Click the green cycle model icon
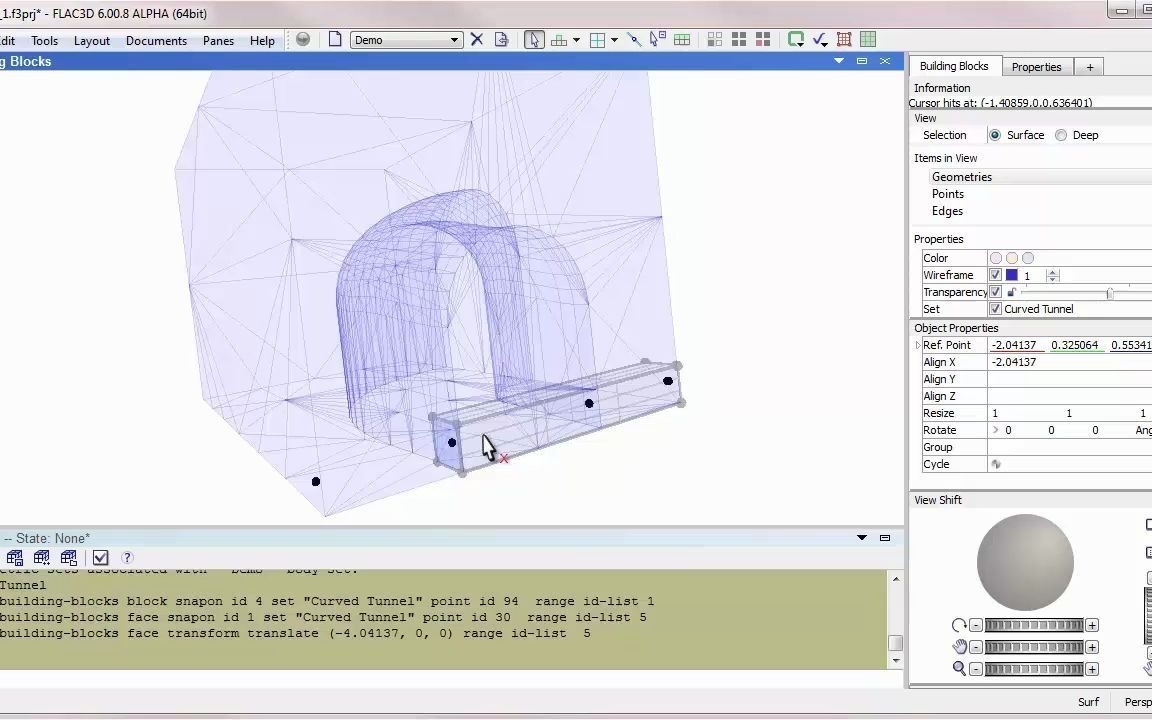This screenshot has height=720, width=1152. [796, 39]
